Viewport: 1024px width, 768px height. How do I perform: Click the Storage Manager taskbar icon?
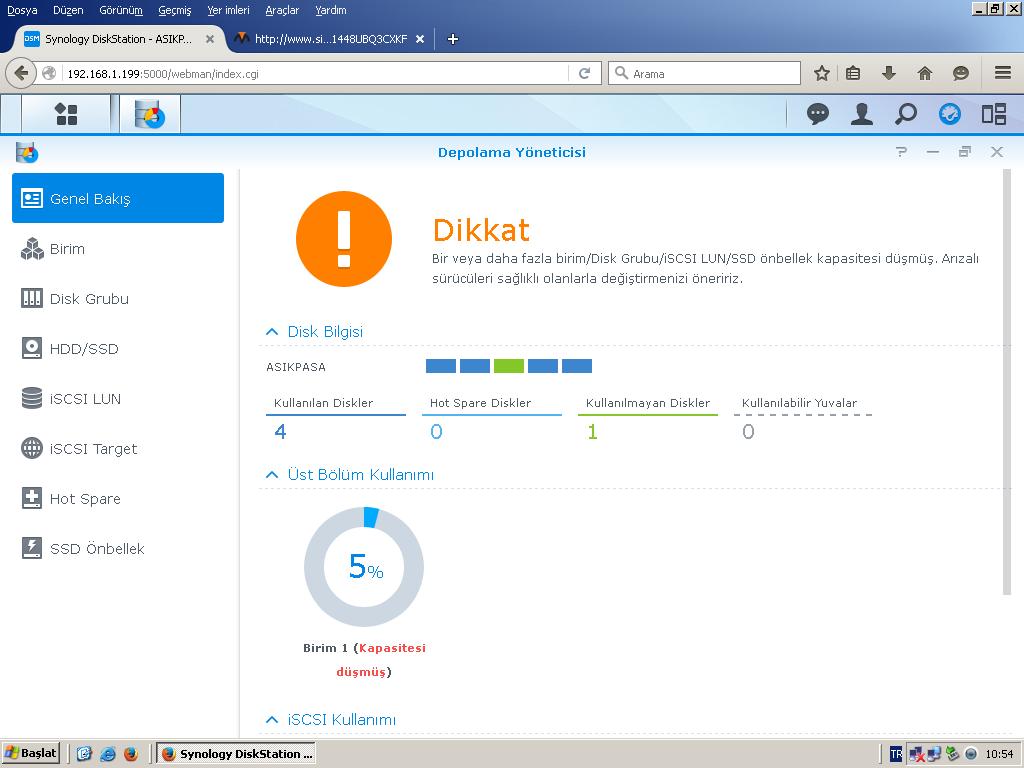(x=149, y=114)
